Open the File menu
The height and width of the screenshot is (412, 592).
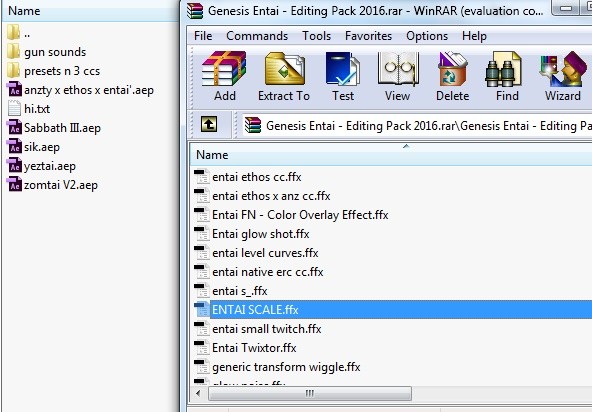[203, 36]
